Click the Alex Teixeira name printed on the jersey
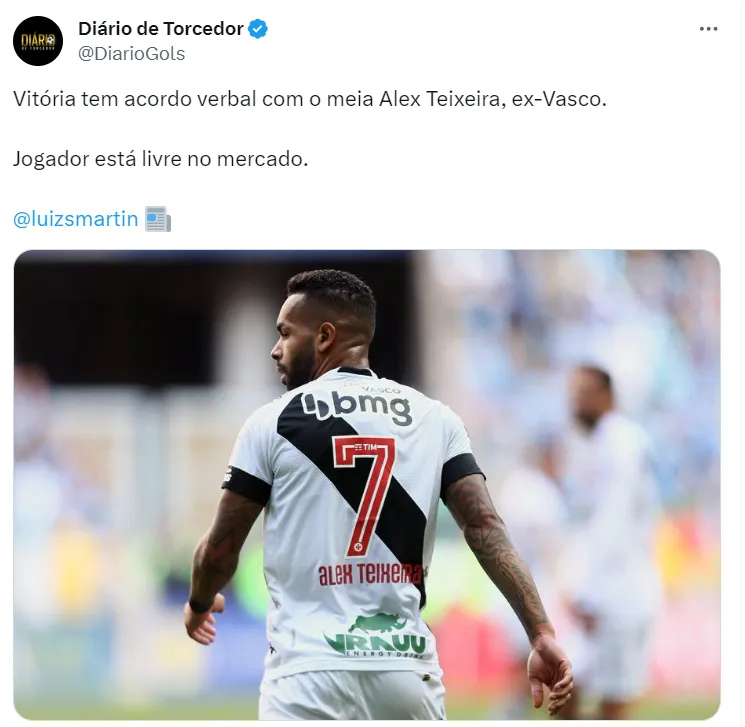Screen dimensions: 745x727 [x=370, y=574]
